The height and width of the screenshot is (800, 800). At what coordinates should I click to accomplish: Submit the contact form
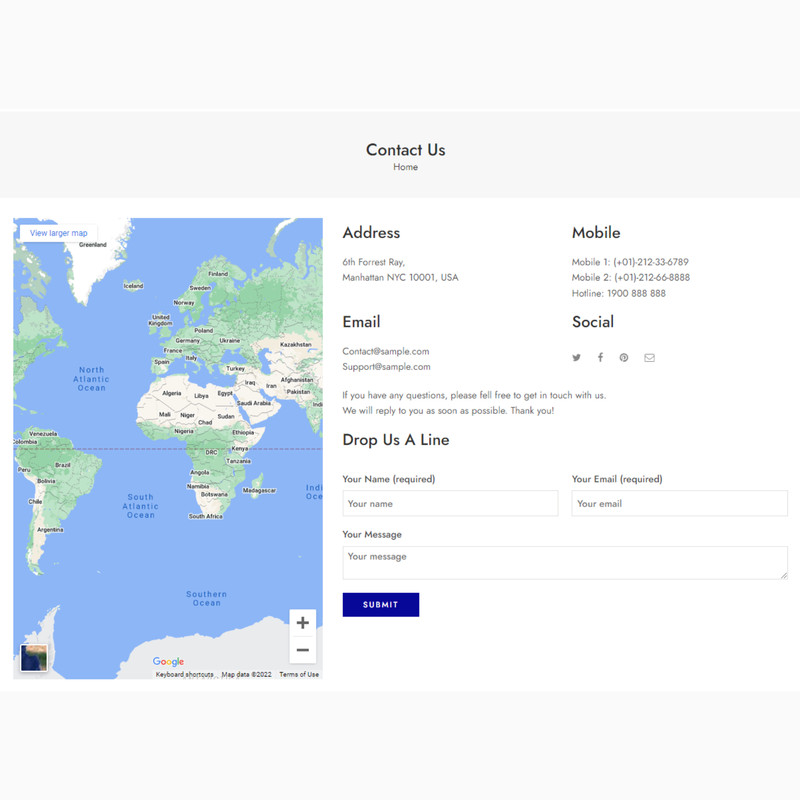click(x=381, y=605)
